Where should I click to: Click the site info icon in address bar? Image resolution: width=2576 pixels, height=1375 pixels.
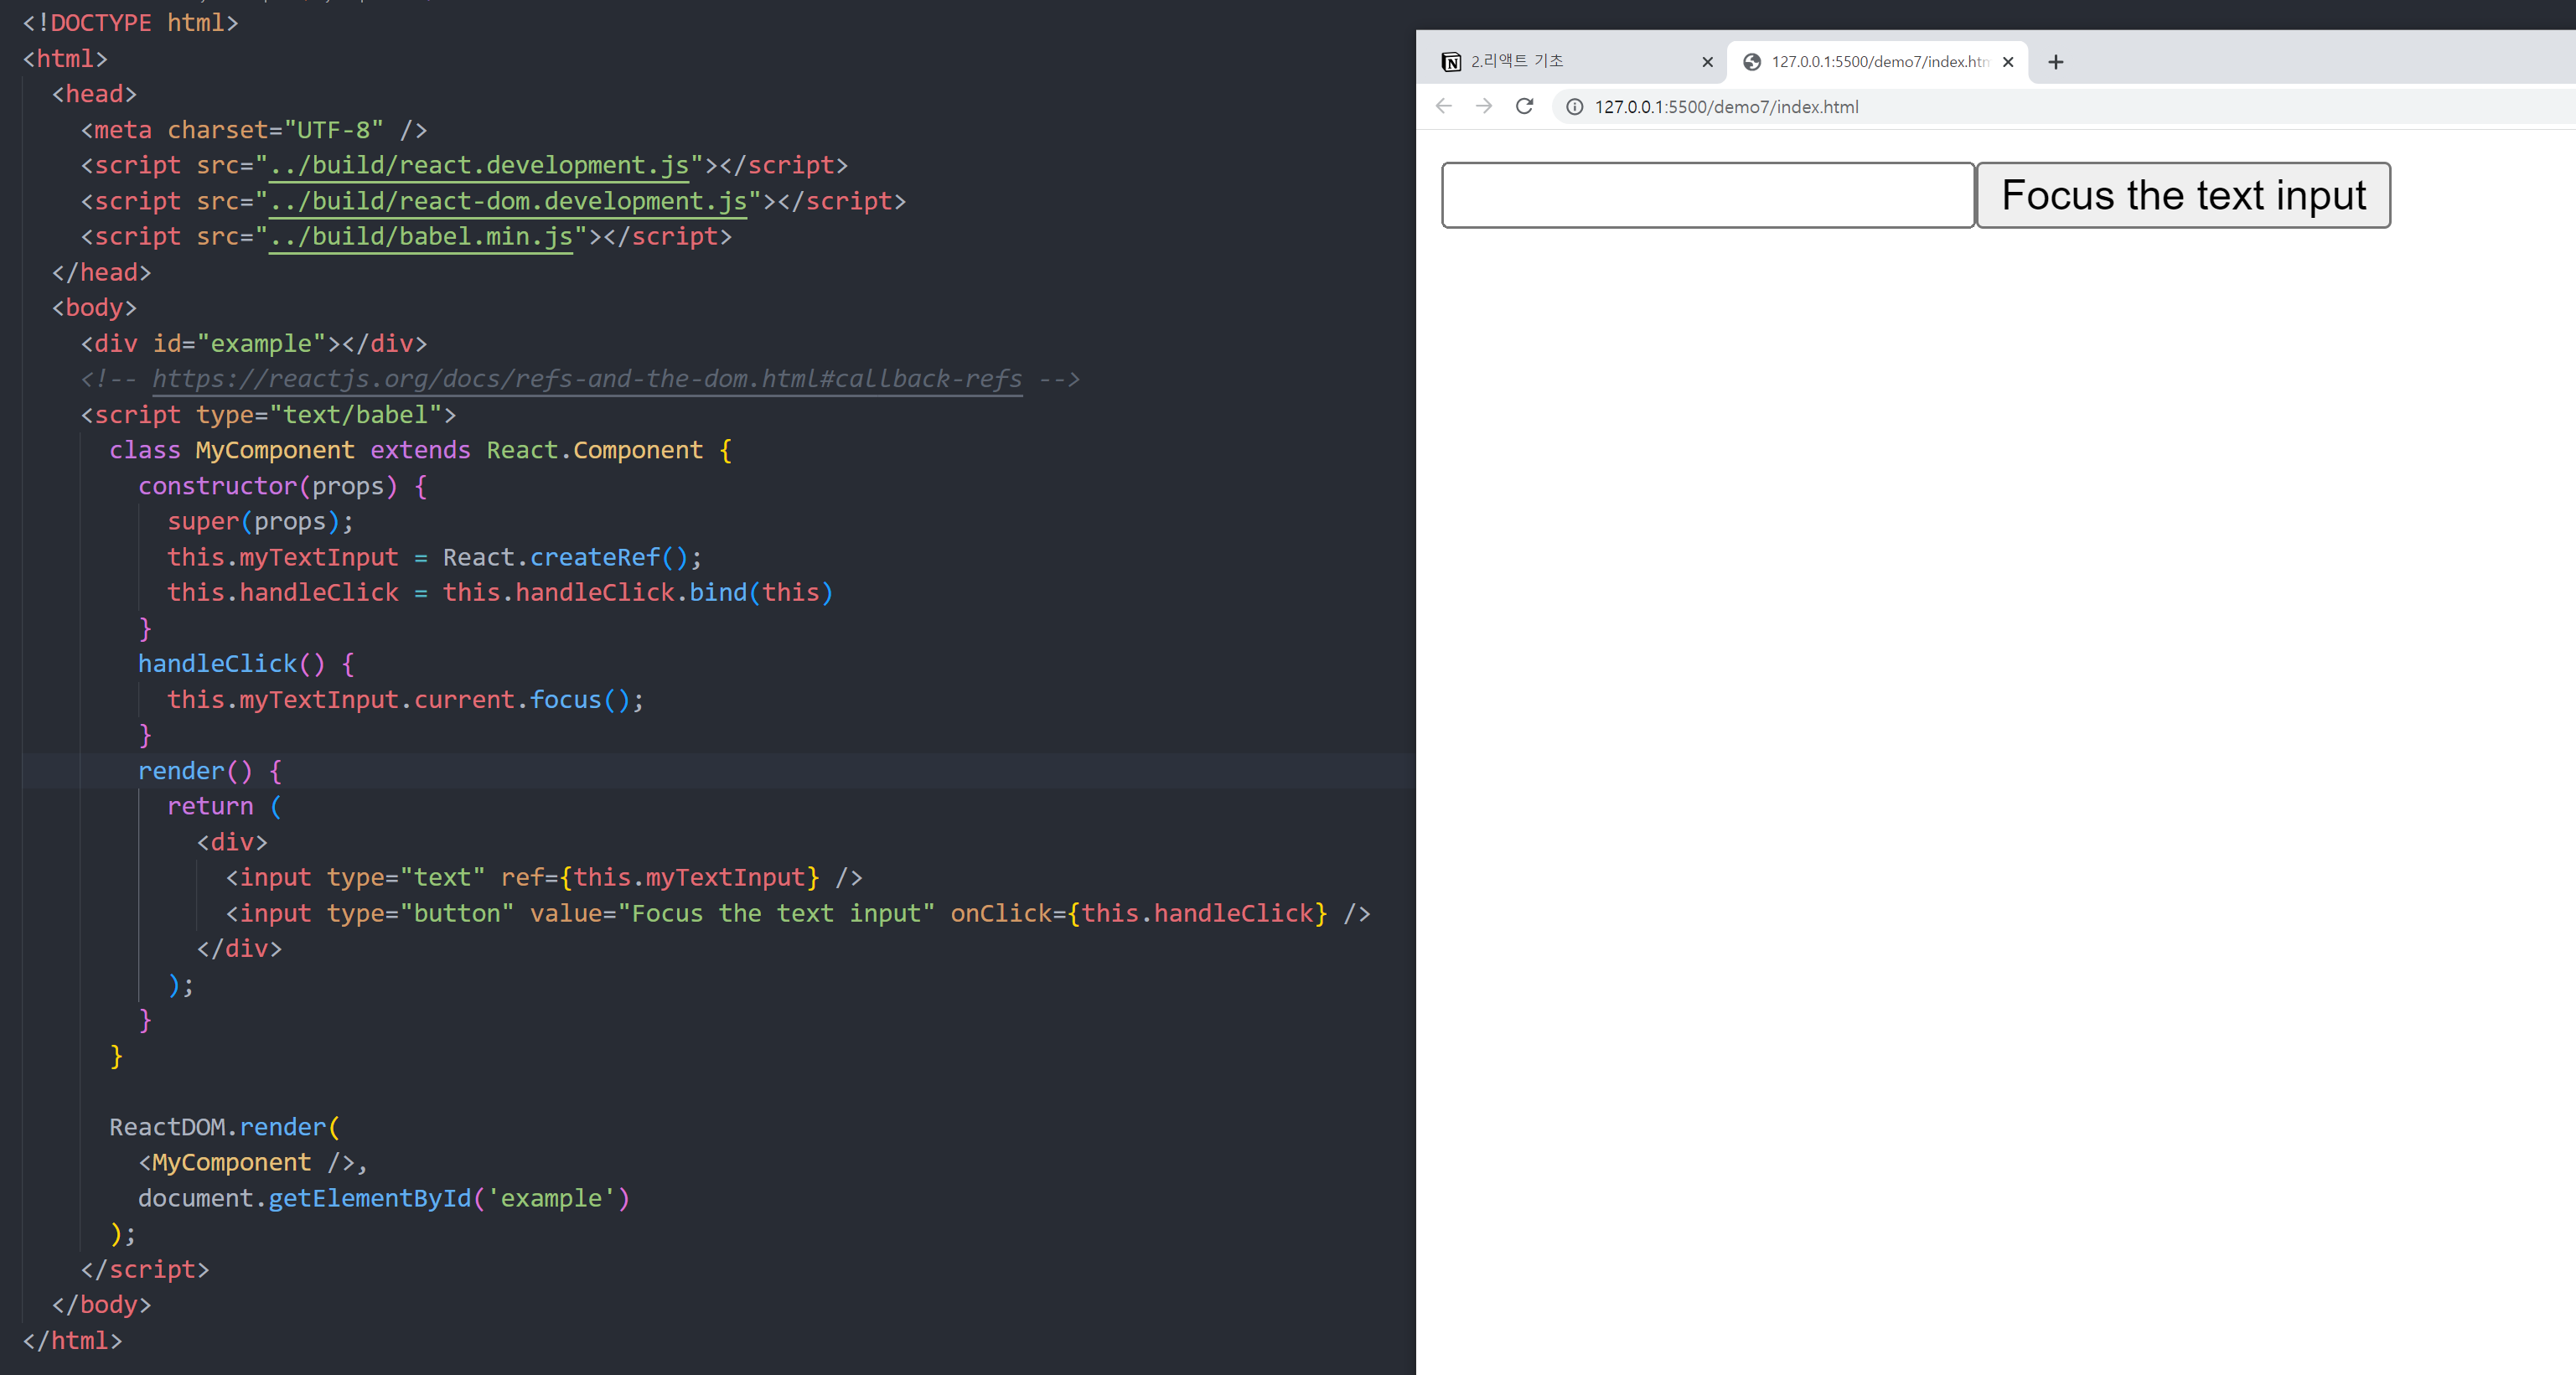pos(1574,107)
